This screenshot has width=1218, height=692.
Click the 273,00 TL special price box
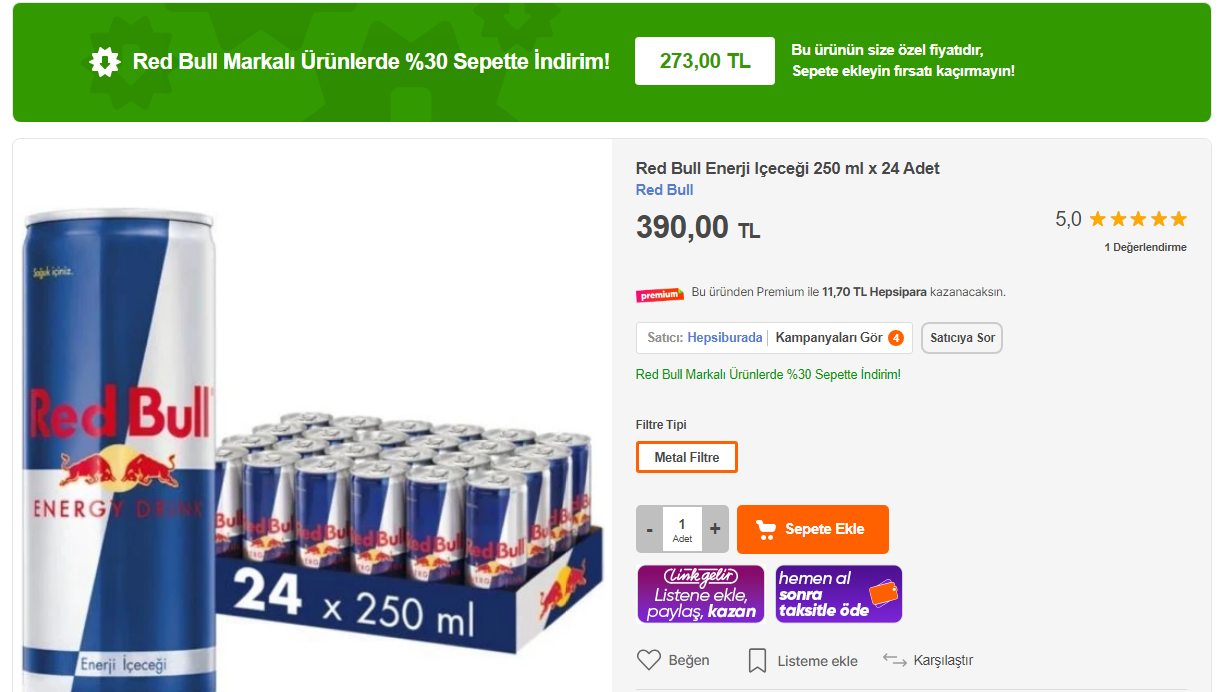pos(705,61)
